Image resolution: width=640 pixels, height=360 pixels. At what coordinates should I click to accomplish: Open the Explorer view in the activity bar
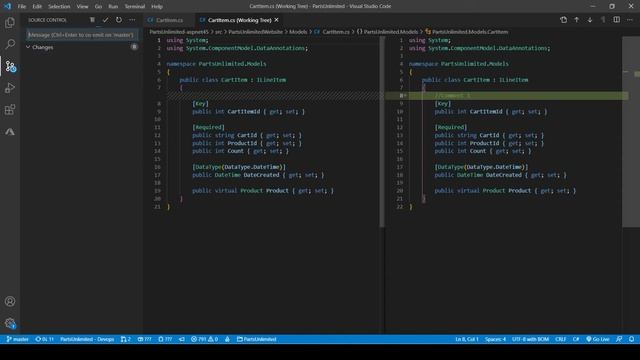pos(10,22)
